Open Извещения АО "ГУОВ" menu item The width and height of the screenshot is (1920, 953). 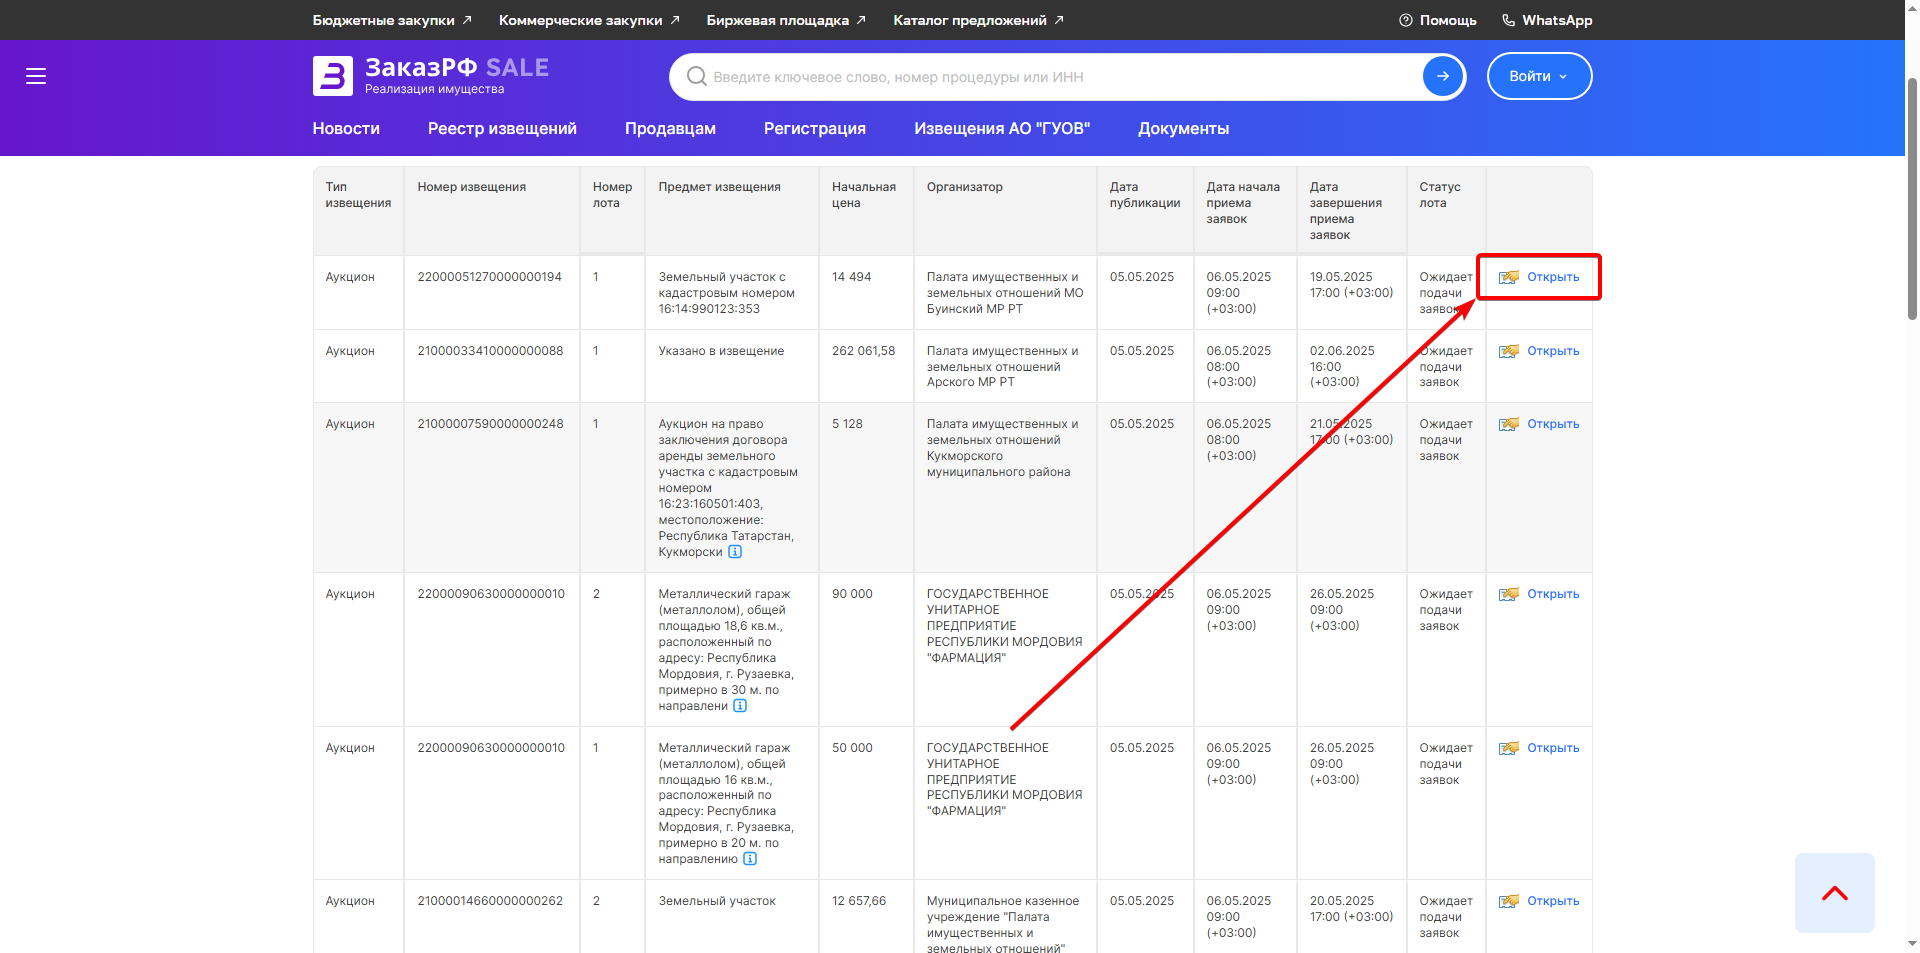(1002, 128)
